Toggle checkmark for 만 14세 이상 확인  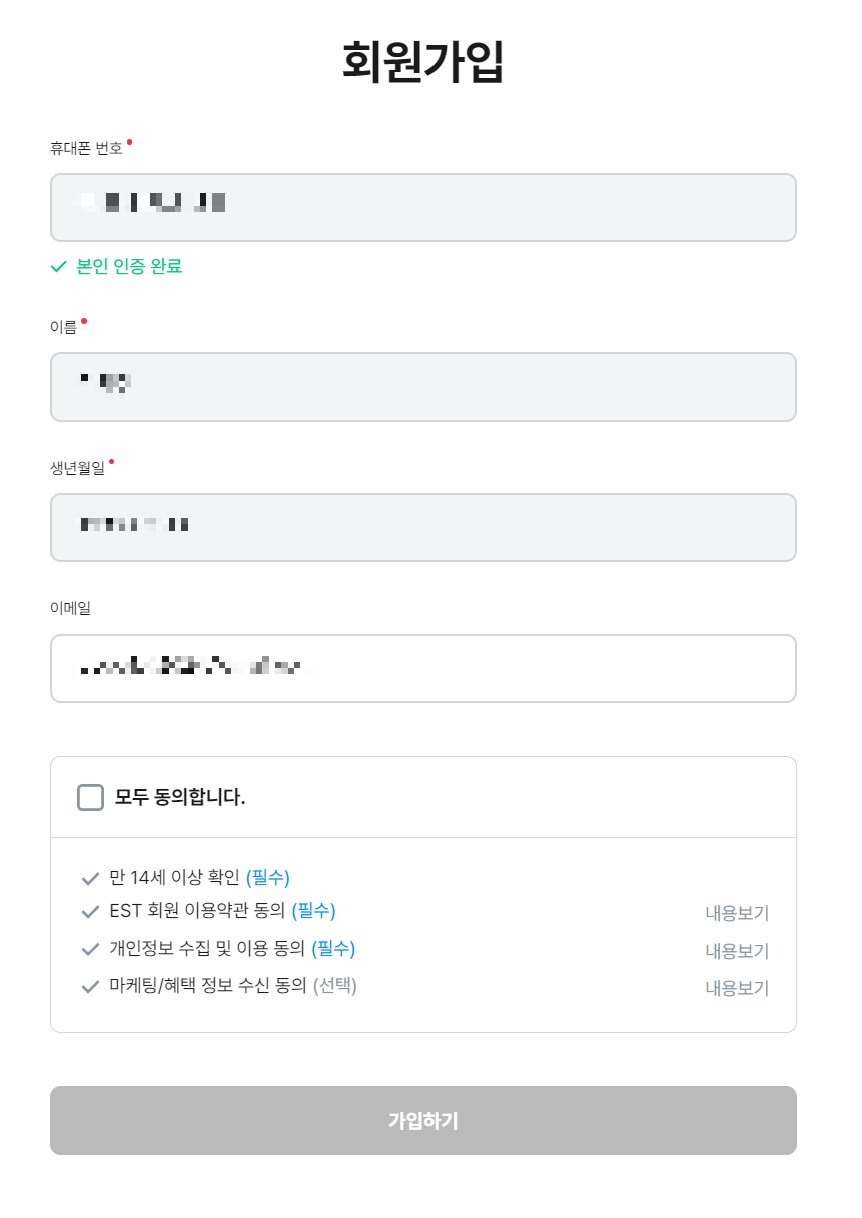[89, 879]
